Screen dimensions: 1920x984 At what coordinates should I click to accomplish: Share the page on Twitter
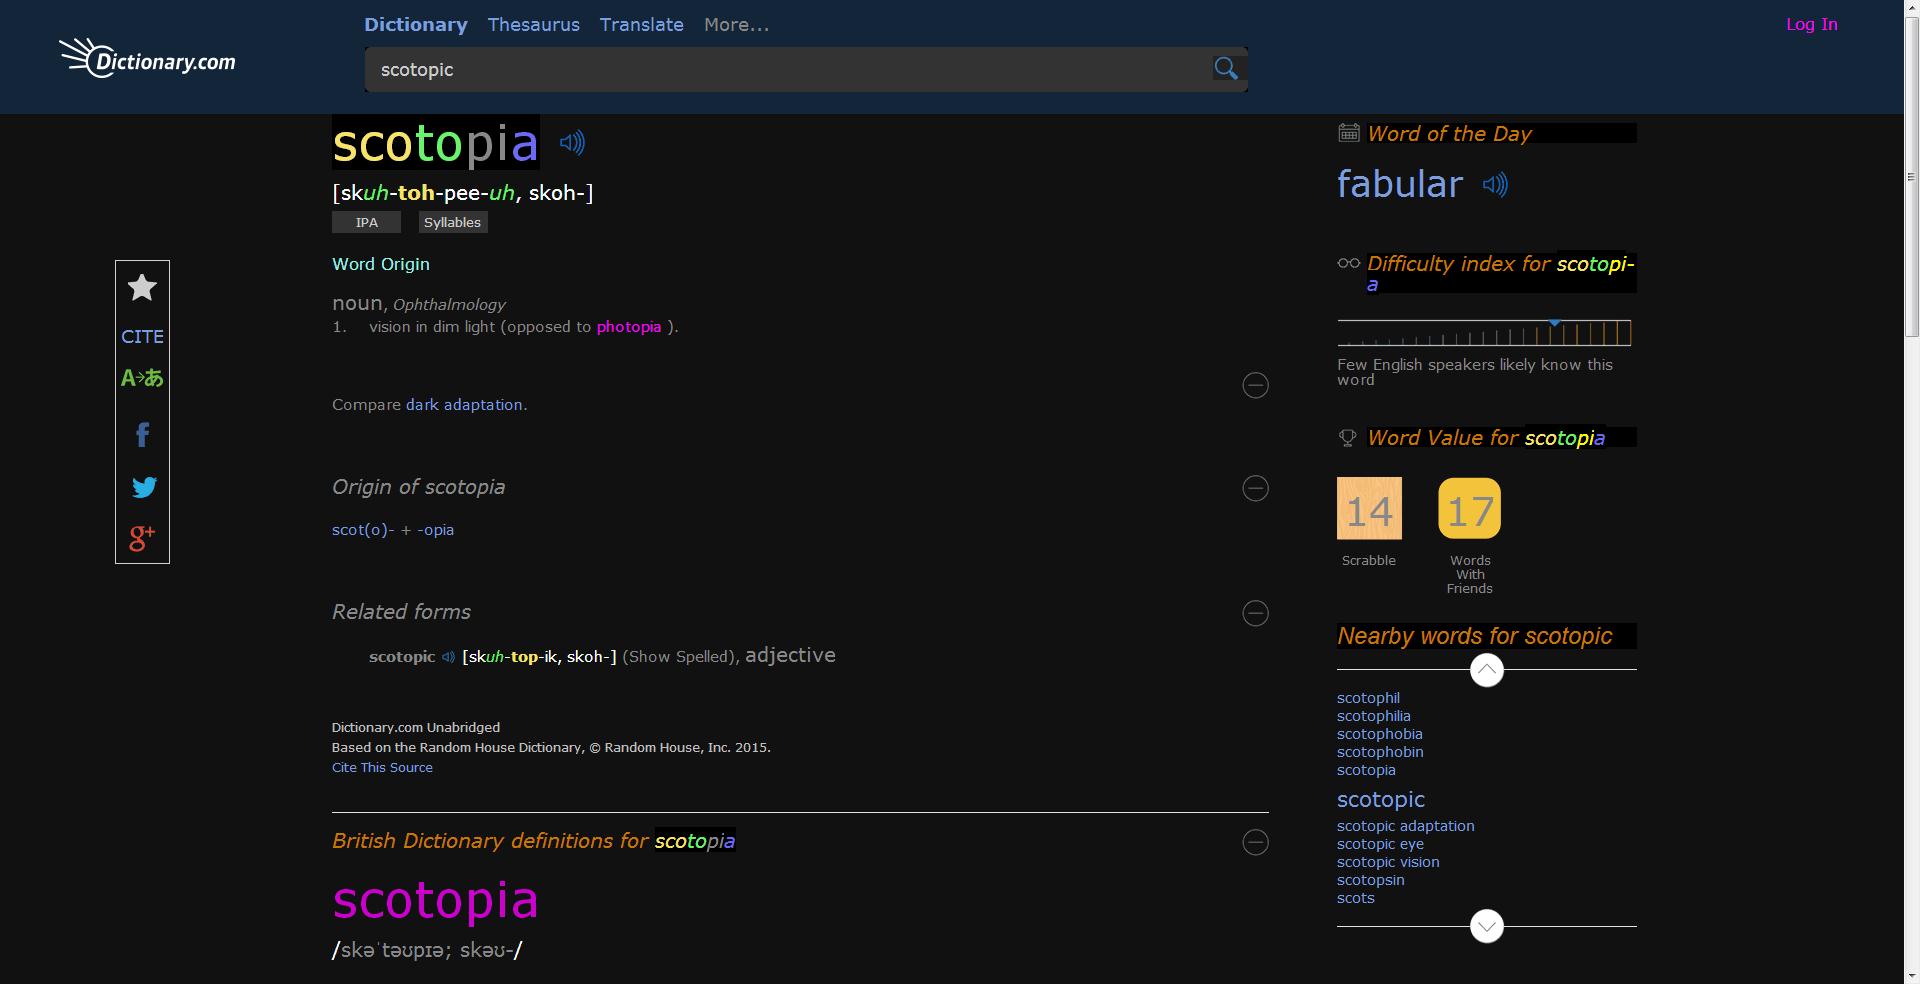coord(143,487)
